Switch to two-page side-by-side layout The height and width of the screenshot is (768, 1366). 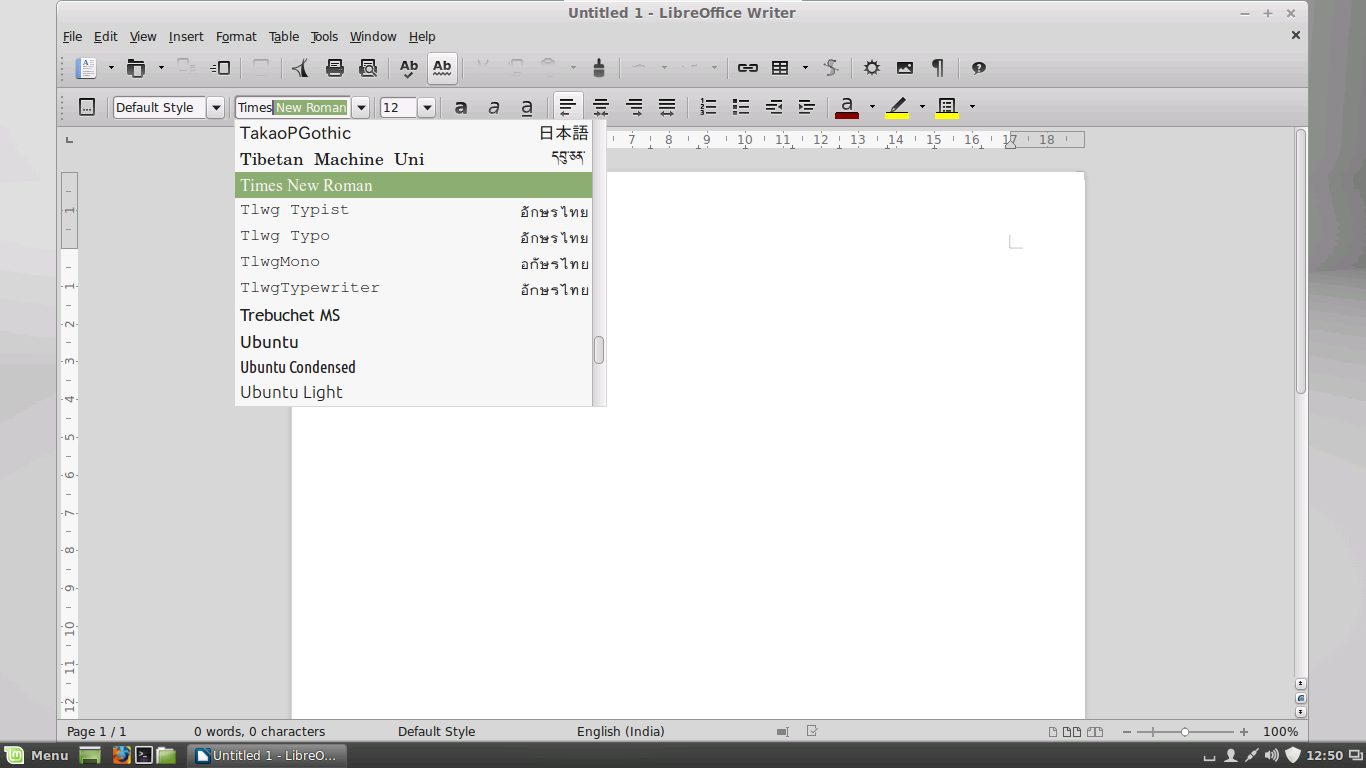pos(1072,732)
